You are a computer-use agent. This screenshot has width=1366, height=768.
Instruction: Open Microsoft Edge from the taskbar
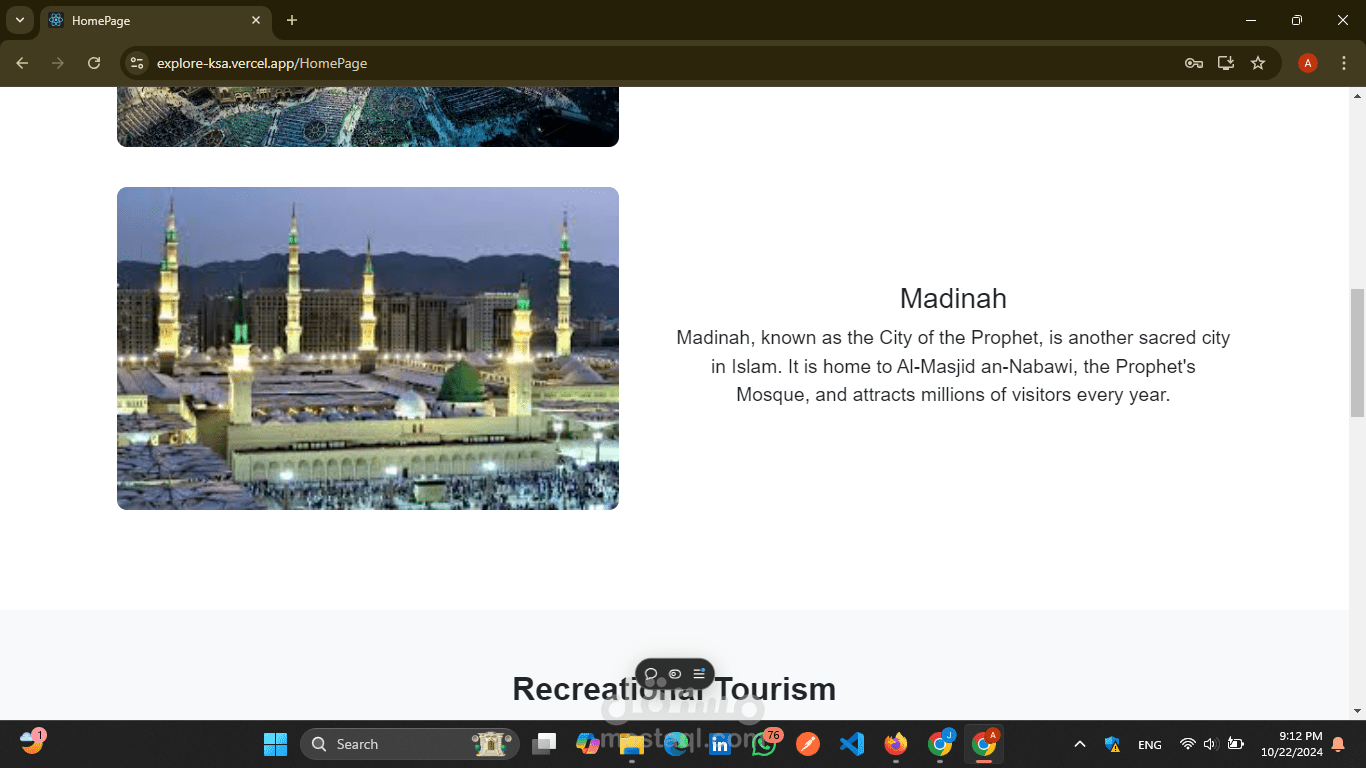676,744
